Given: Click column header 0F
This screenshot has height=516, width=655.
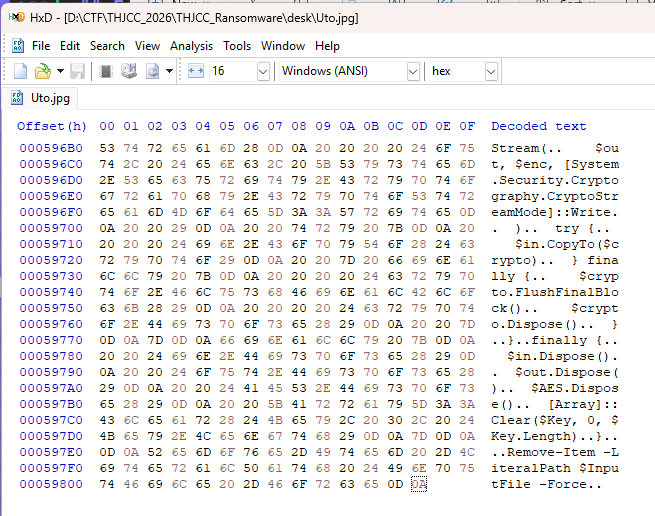Looking at the screenshot, I should click(467, 126).
